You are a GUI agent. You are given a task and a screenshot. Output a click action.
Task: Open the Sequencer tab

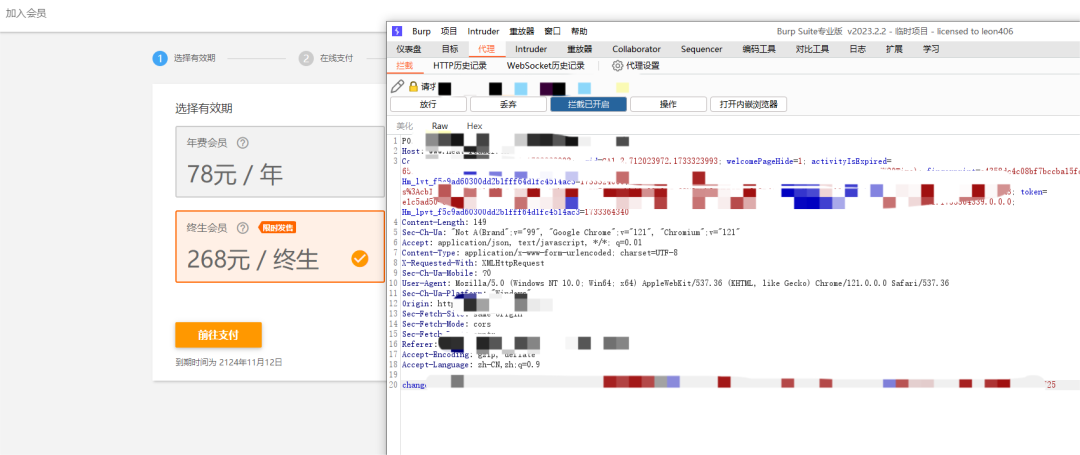coord(702,49)
